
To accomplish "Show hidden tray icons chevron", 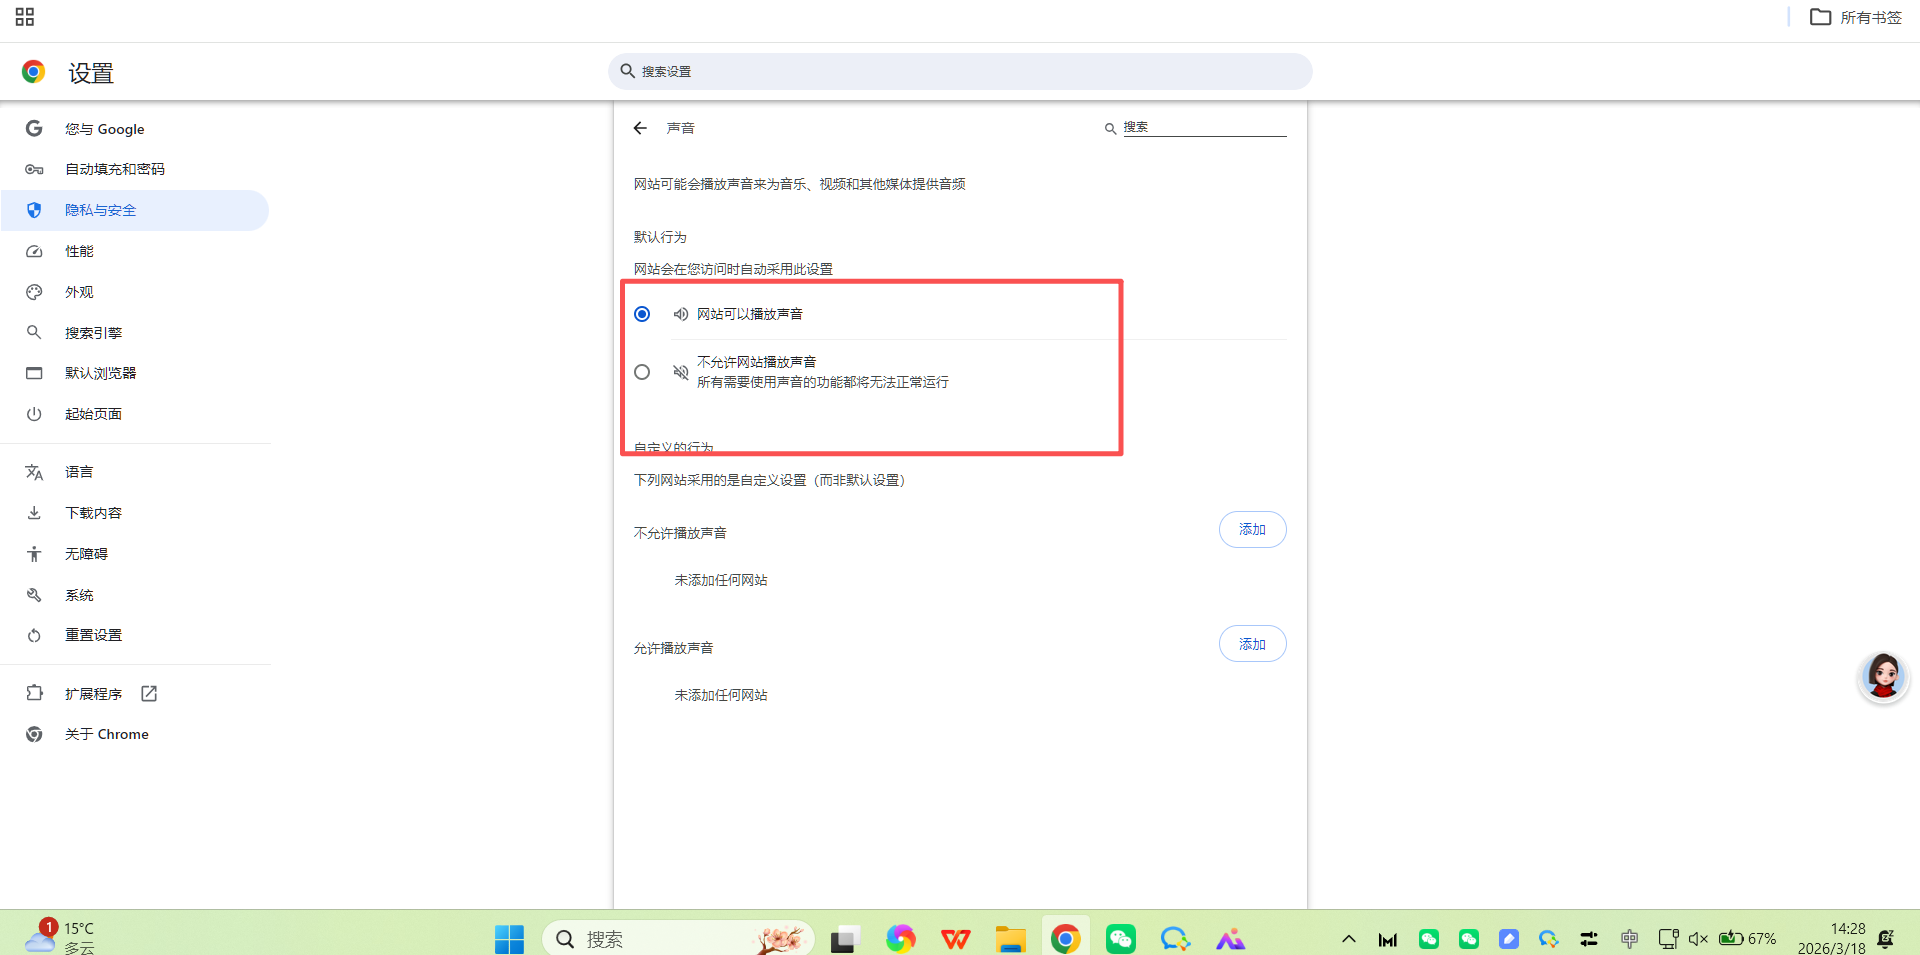I will tap(1348, 938).
